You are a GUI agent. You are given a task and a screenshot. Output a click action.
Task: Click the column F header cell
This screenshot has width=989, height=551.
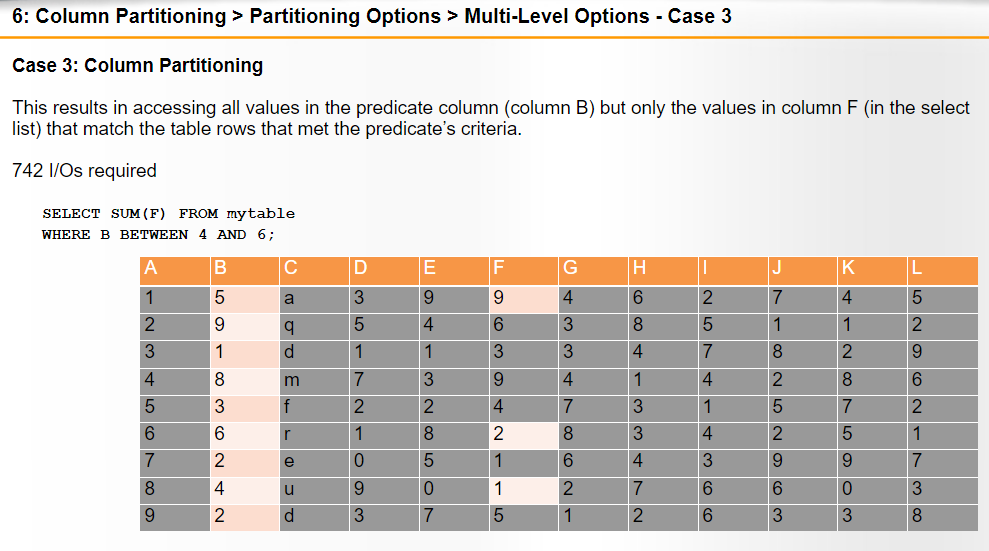pyautogui.click(x=523, y=270)
